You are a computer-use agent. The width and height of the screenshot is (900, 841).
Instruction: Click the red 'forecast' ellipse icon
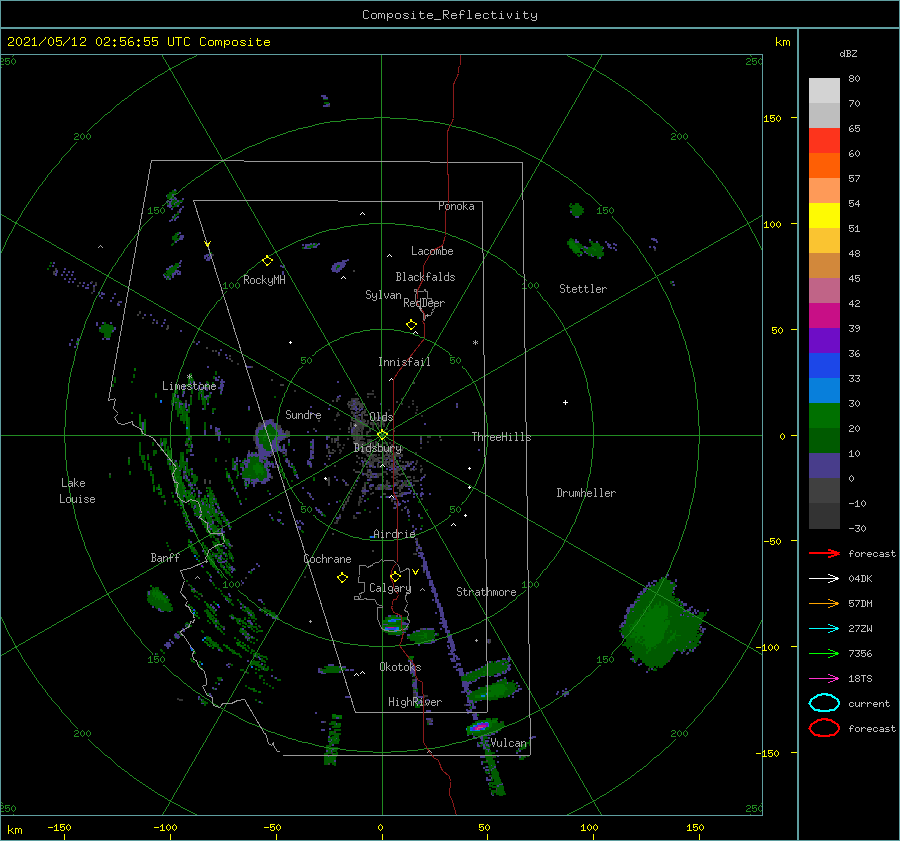point(824,728)
